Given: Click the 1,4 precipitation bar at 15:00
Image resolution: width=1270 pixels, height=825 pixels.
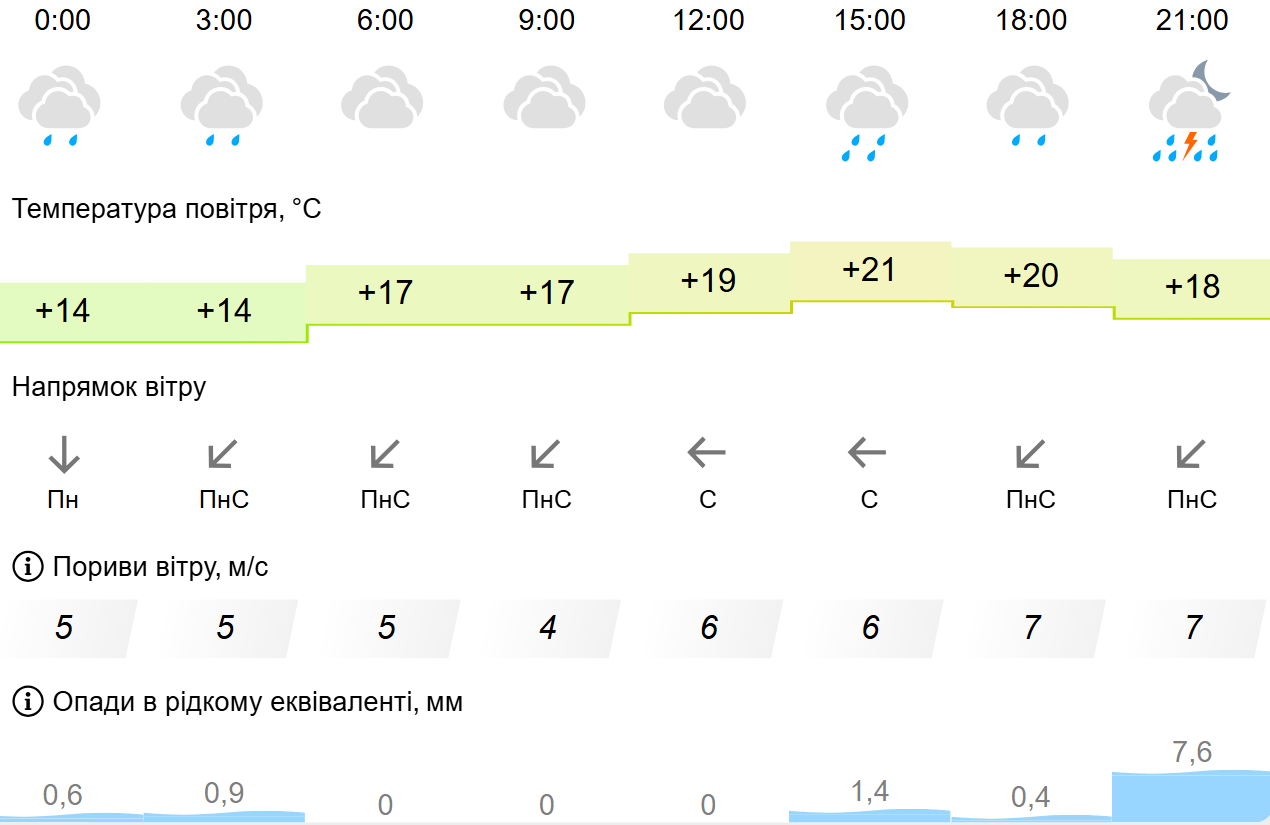Looking at the screenshot, I should coord(870,815).
